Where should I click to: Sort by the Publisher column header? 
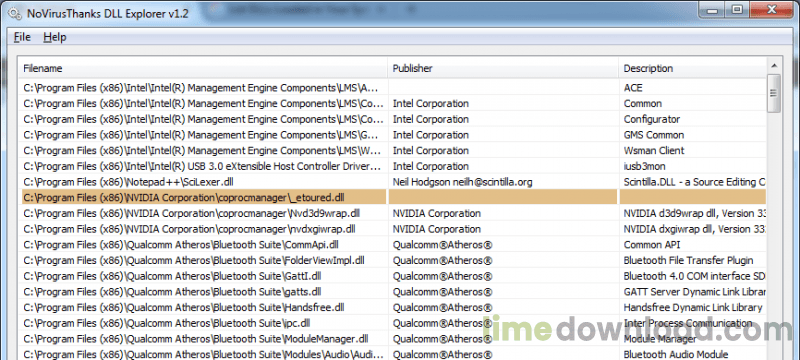pyautogui.click(x=503, y=68)
